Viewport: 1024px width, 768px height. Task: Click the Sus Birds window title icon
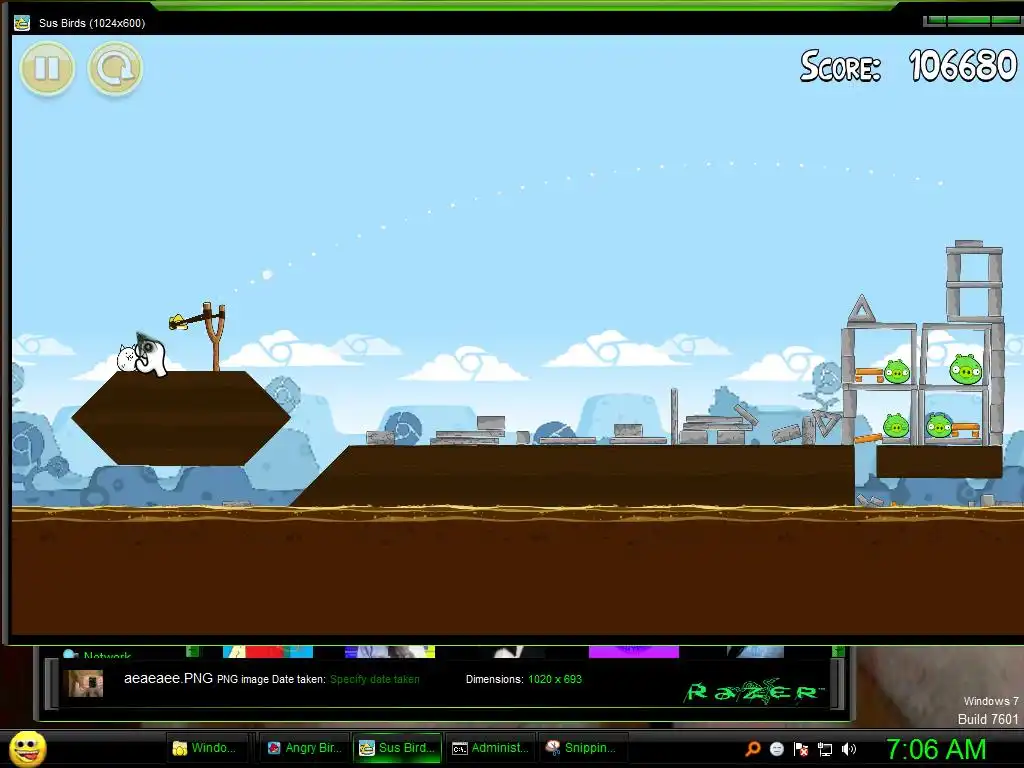coord(22,23)
